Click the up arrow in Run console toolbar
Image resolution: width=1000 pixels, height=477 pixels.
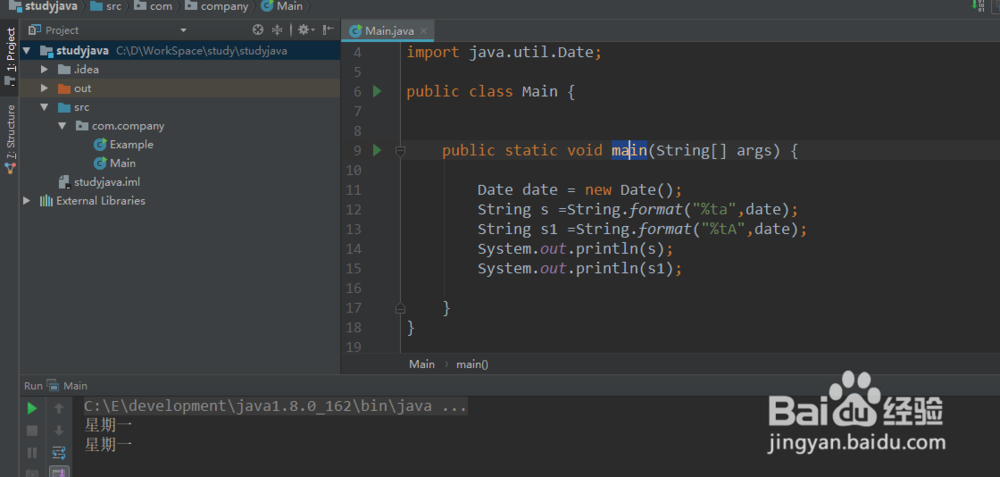[59, 408]
